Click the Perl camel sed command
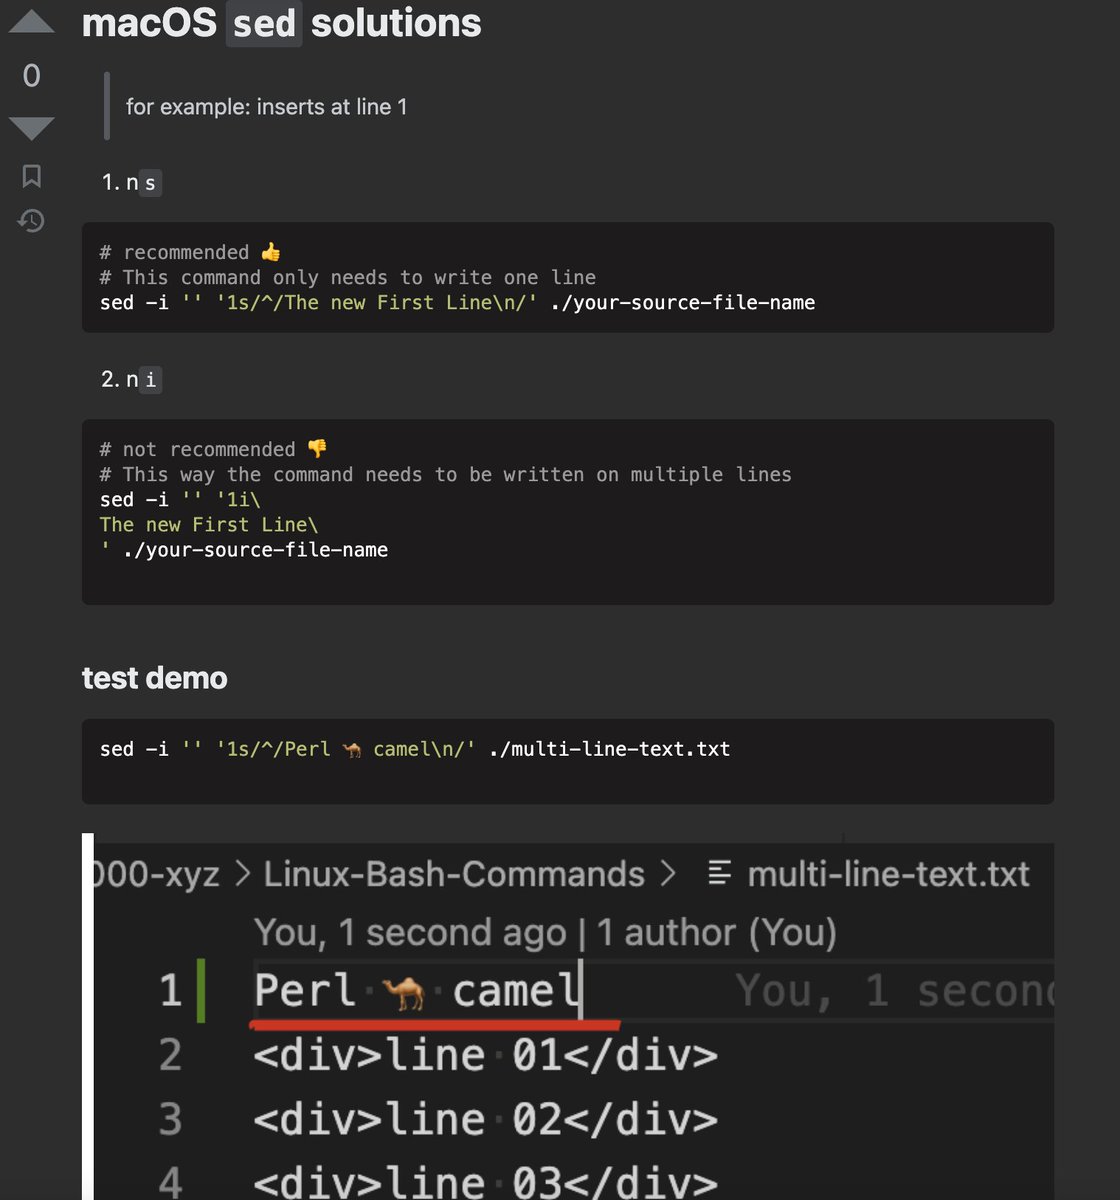1120x1200 pixels. (415, 748)
